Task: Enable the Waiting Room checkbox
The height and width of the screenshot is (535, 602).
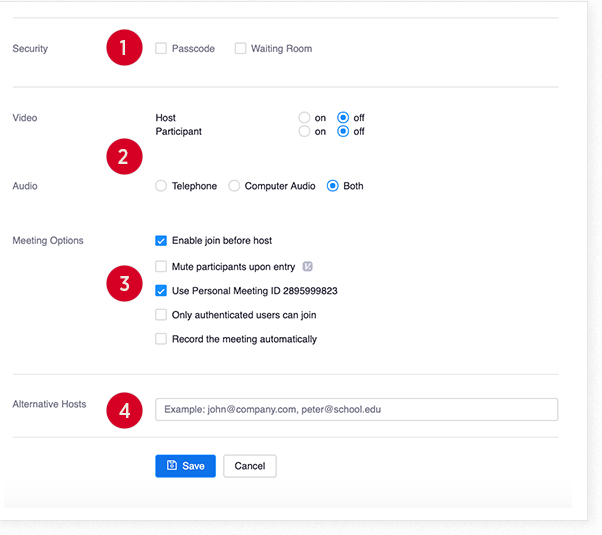Action: click(x=240, y=48)
